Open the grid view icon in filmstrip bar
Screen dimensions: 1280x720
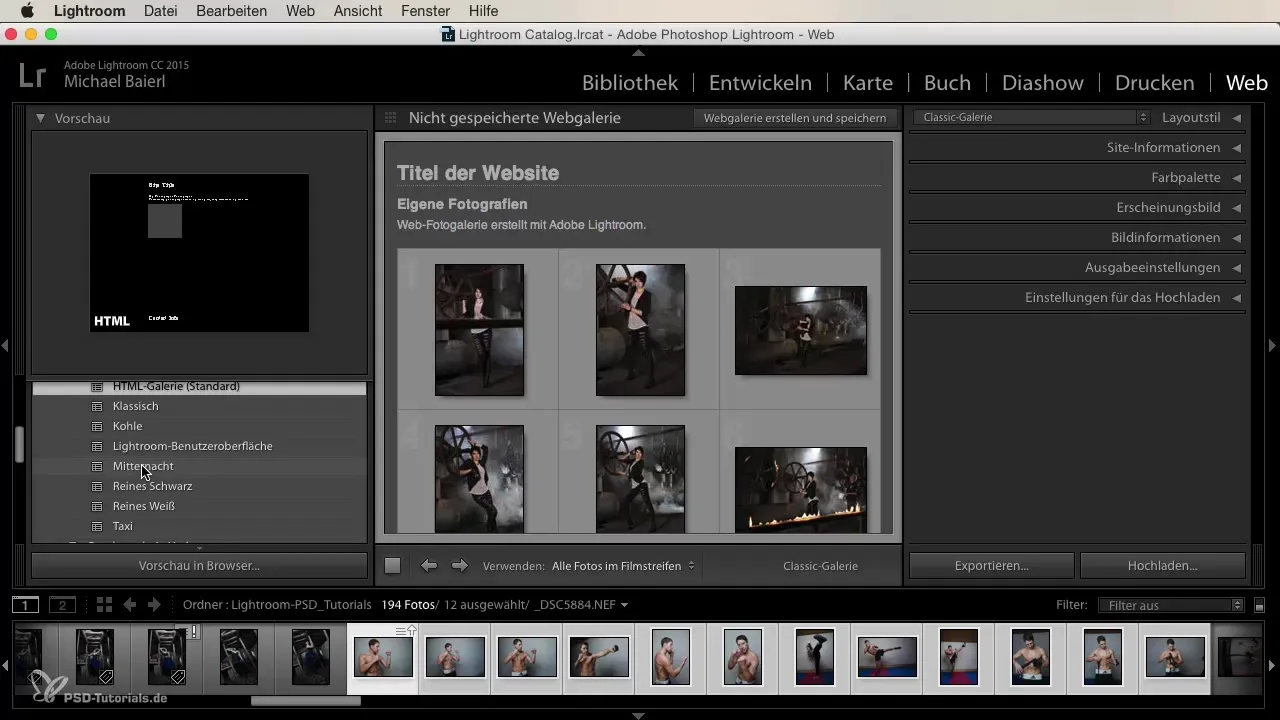104,605
